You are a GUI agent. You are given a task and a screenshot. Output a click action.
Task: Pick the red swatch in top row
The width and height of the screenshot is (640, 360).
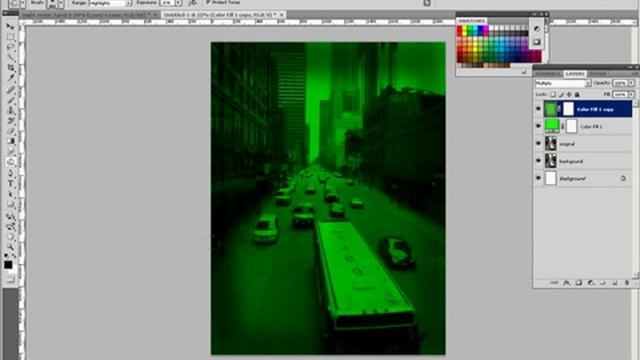460,29
